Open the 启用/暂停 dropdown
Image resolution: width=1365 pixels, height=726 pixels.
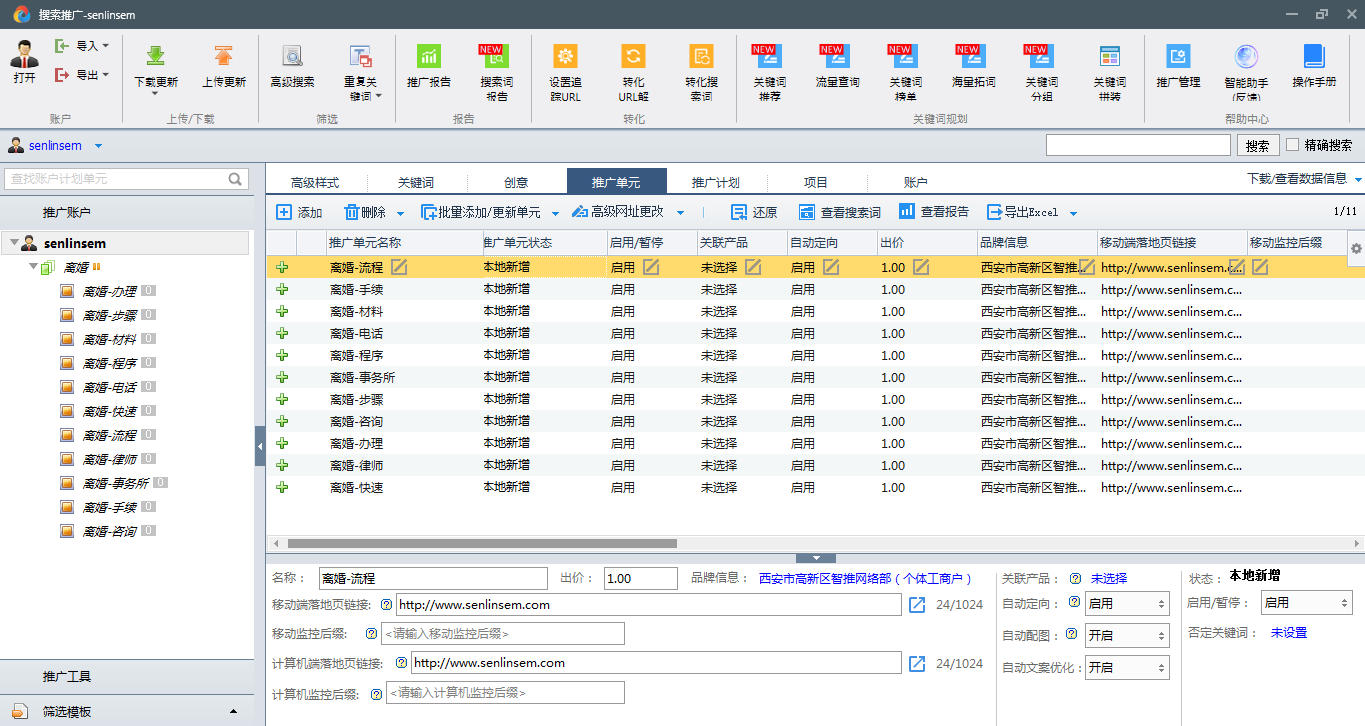point(1306,603)
